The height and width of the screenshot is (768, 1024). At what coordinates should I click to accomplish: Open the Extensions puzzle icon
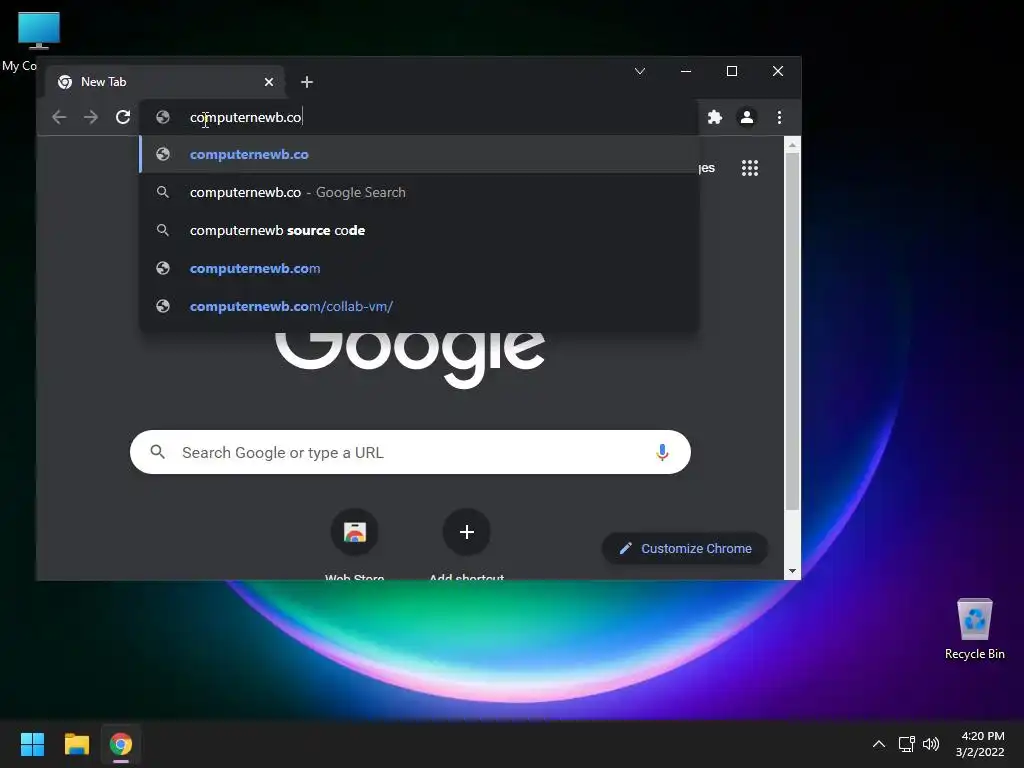[x=714, y=117]
